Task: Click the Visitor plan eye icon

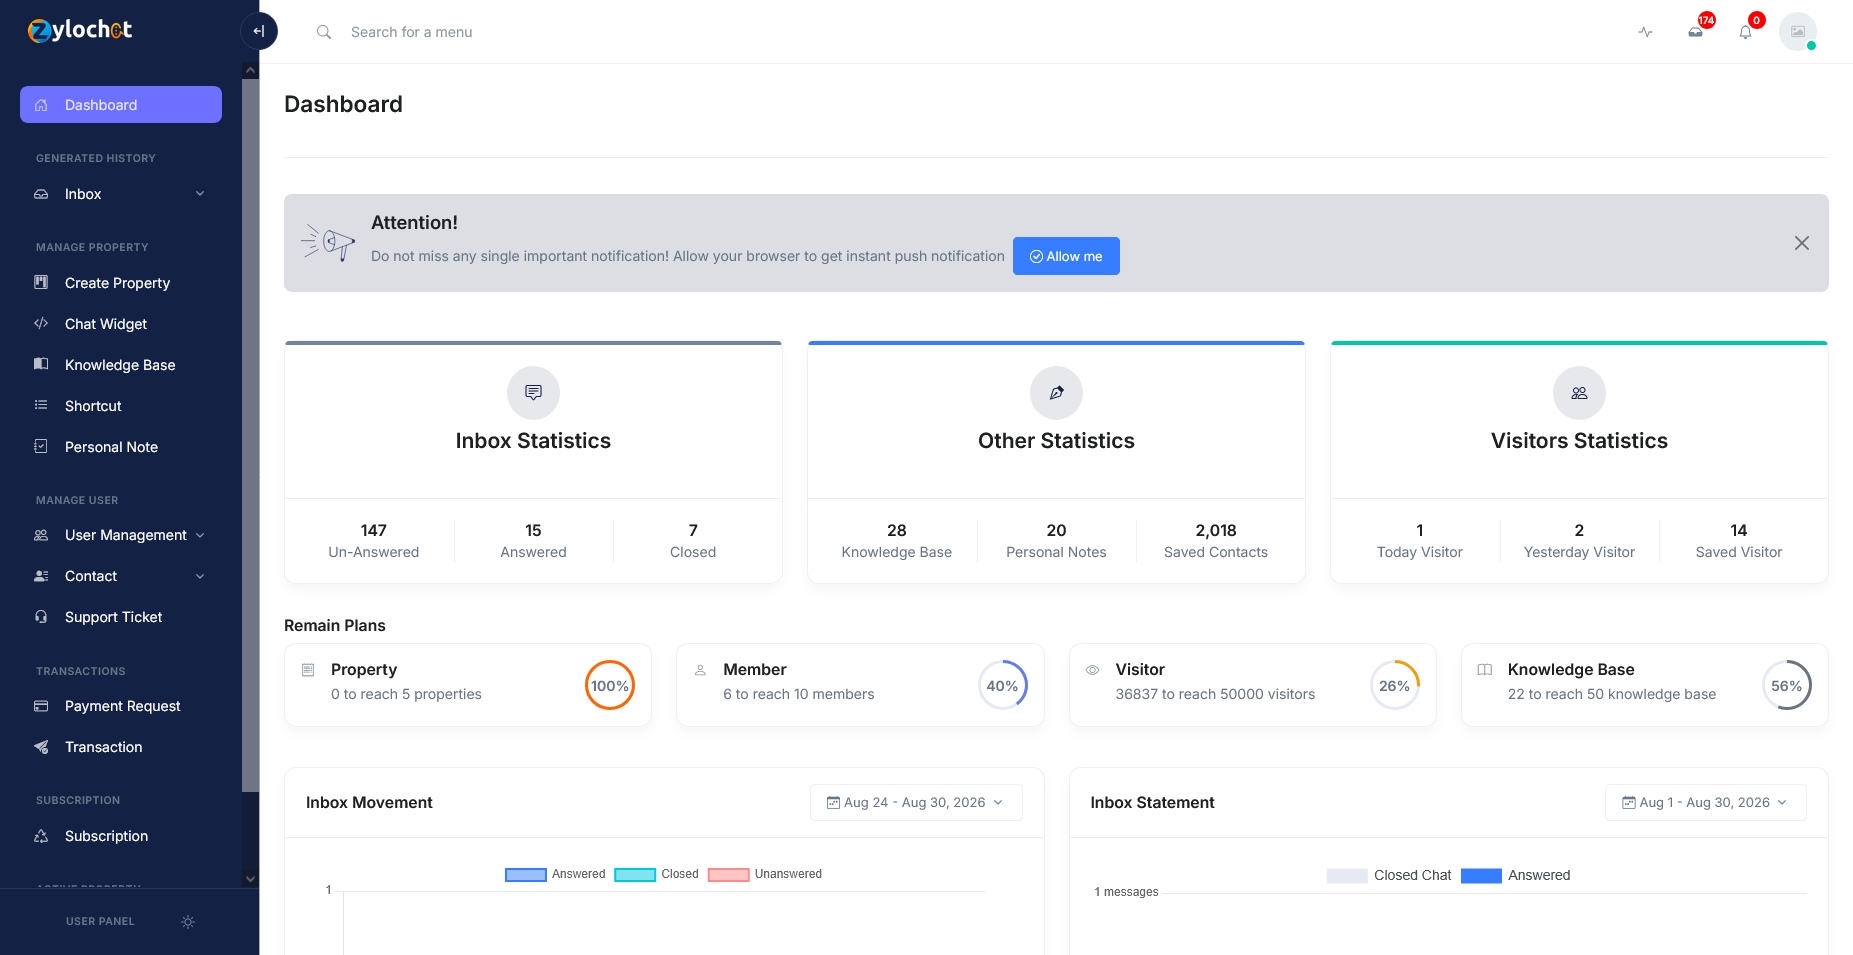Action: point(1093,670)
